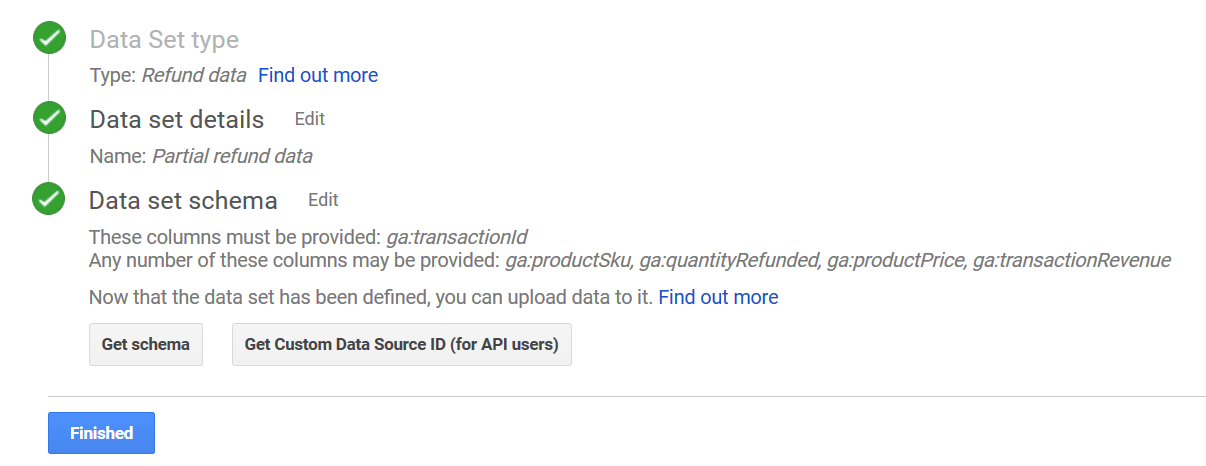
Task: Click the green checkmark beside Data set schema
Action: [48, 198]
